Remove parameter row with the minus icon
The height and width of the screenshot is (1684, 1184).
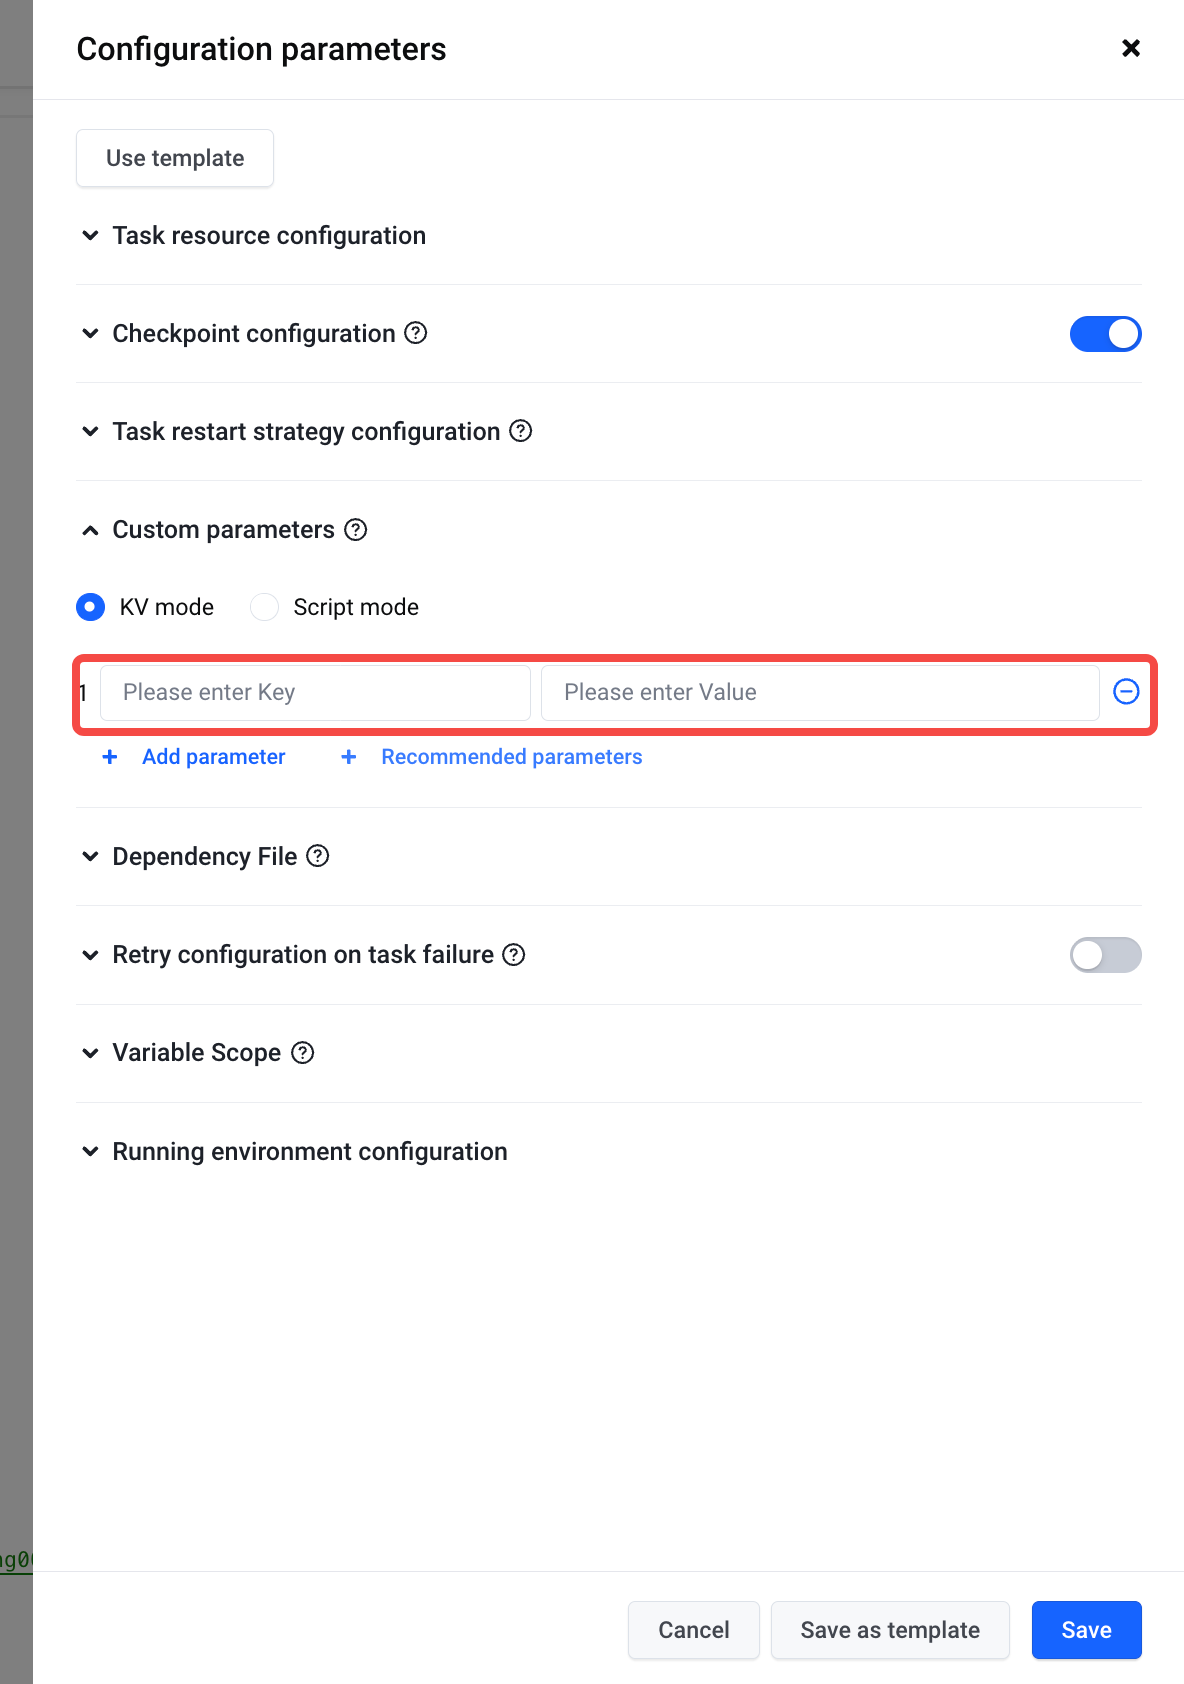click(1126, 691)
